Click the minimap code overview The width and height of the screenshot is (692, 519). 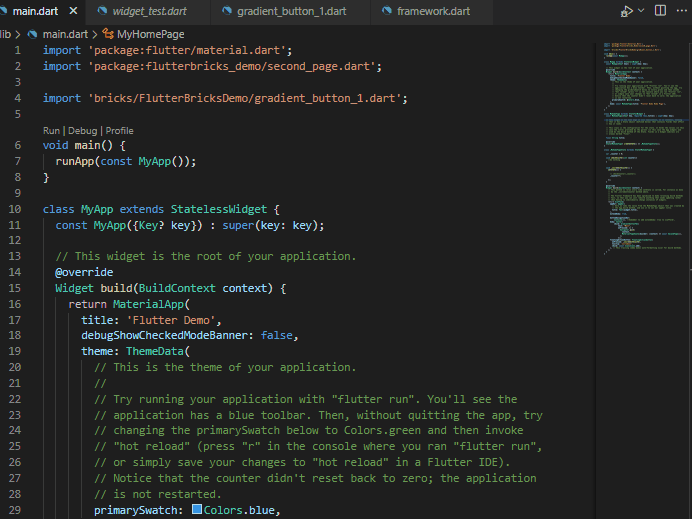click(643, 149)
